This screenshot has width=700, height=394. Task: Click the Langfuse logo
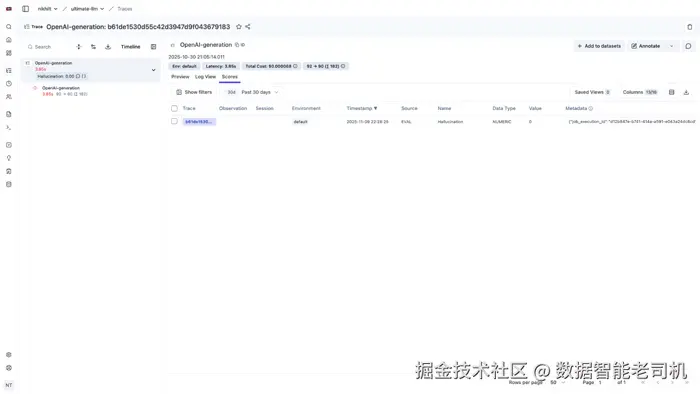(x=8, y=8)
